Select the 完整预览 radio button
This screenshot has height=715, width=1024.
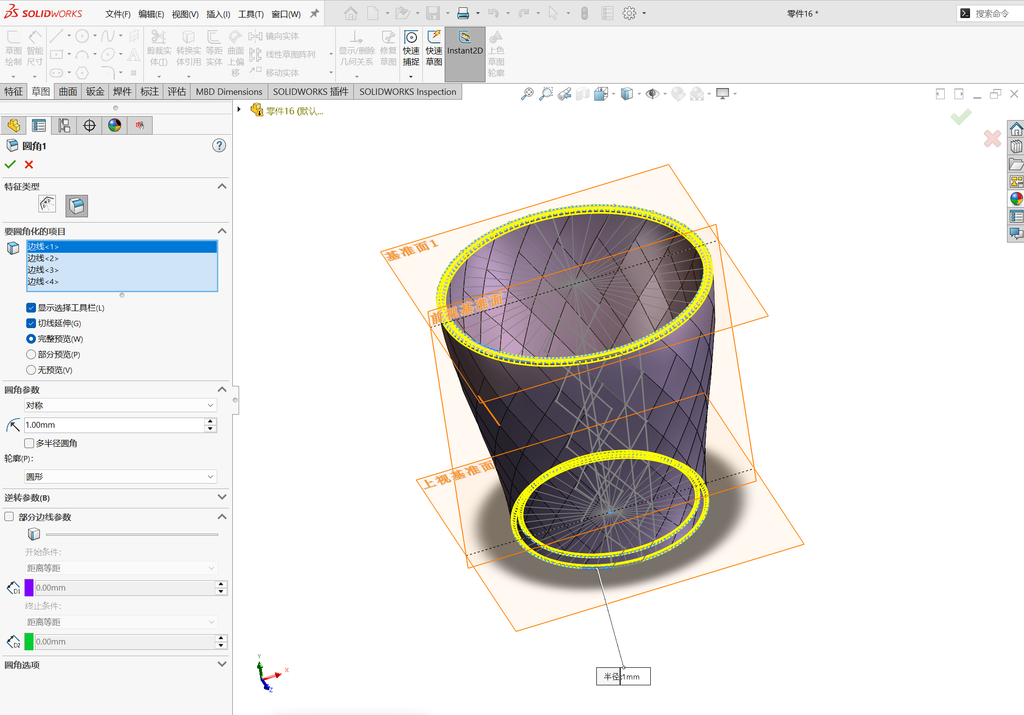coord(31,339)
